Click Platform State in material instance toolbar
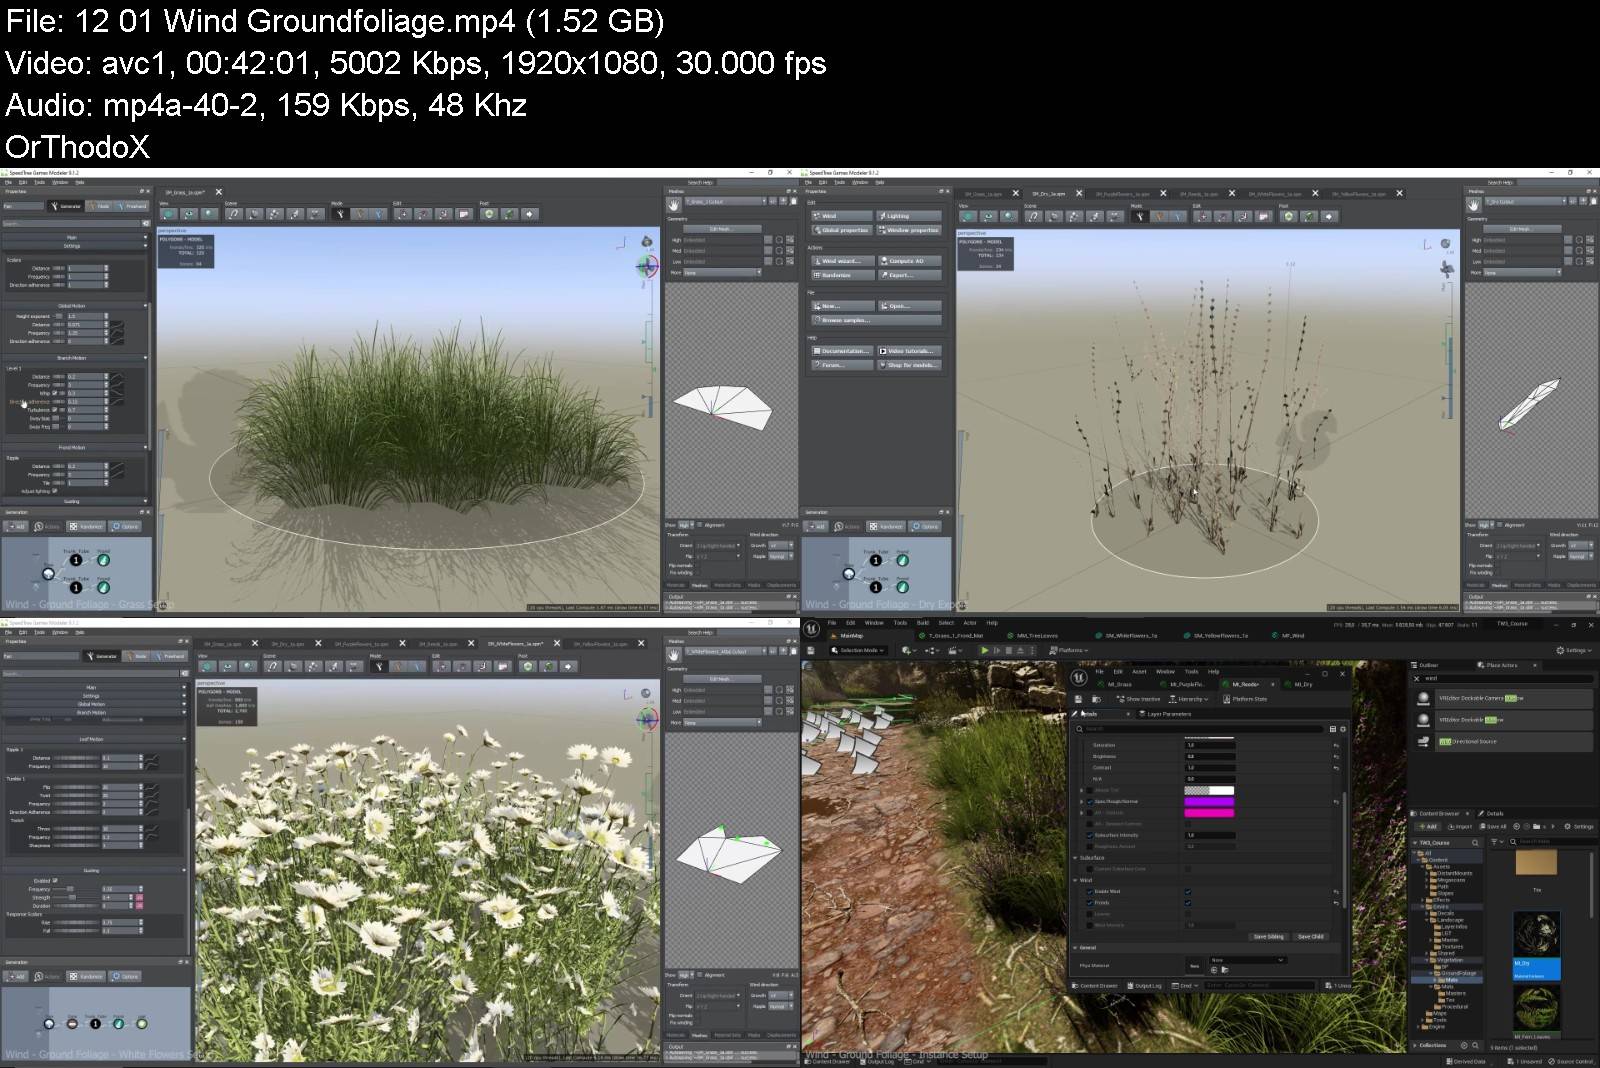Viewport: 1600px width, 1068px height. [x=1245, y=699]
